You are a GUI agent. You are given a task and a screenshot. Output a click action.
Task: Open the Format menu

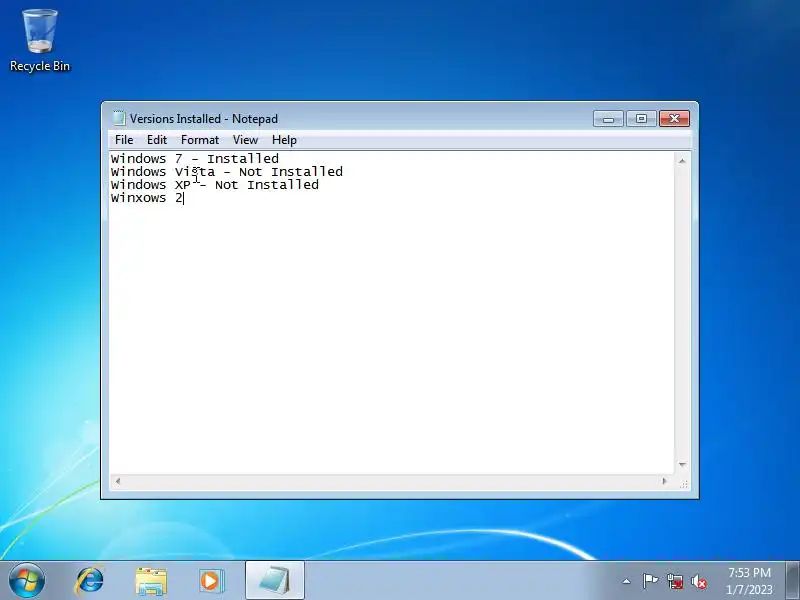click(199, 140)
